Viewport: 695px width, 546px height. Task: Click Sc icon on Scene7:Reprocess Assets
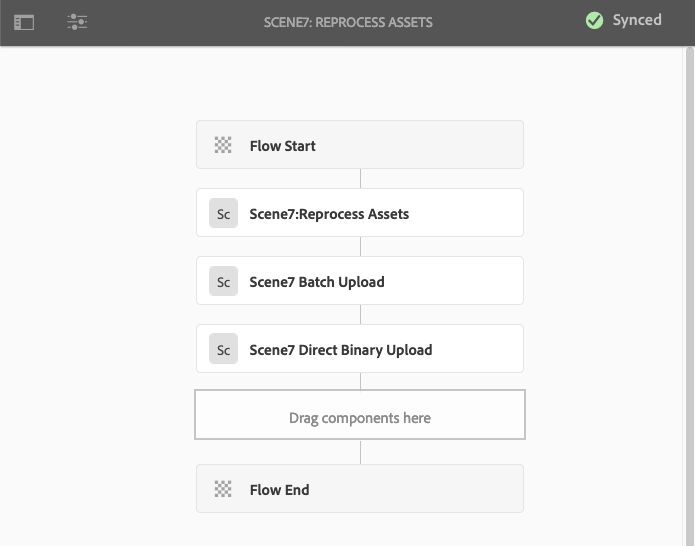(223, 213)
